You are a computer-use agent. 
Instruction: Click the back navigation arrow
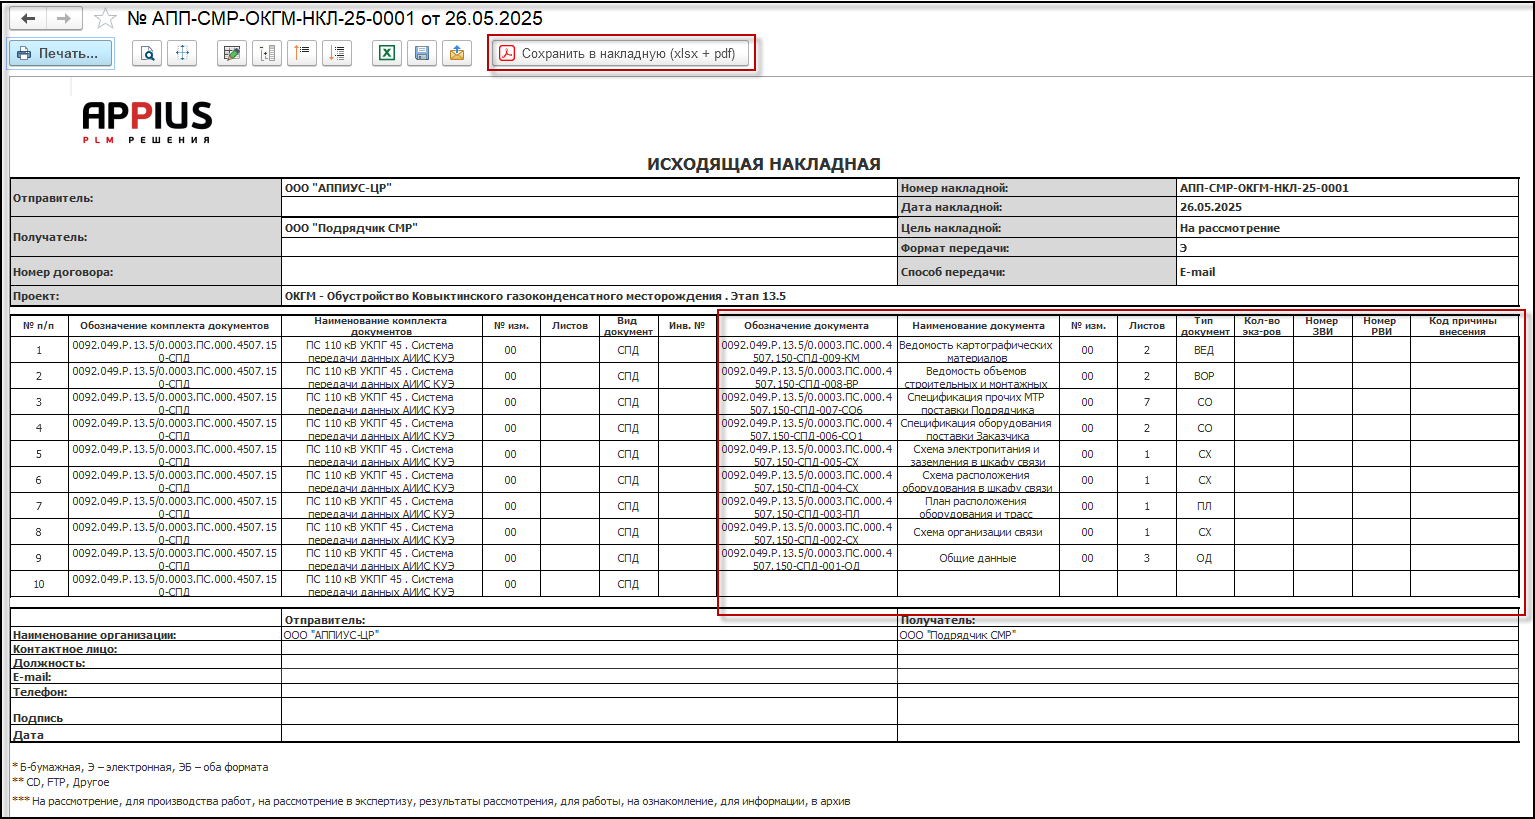28,19
